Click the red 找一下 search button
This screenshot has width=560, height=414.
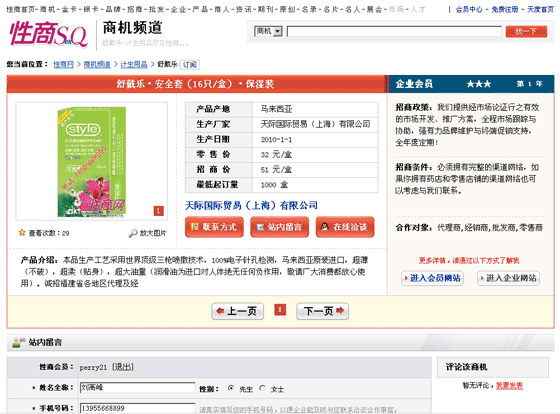pyautogui.click(x=526, y=31)
